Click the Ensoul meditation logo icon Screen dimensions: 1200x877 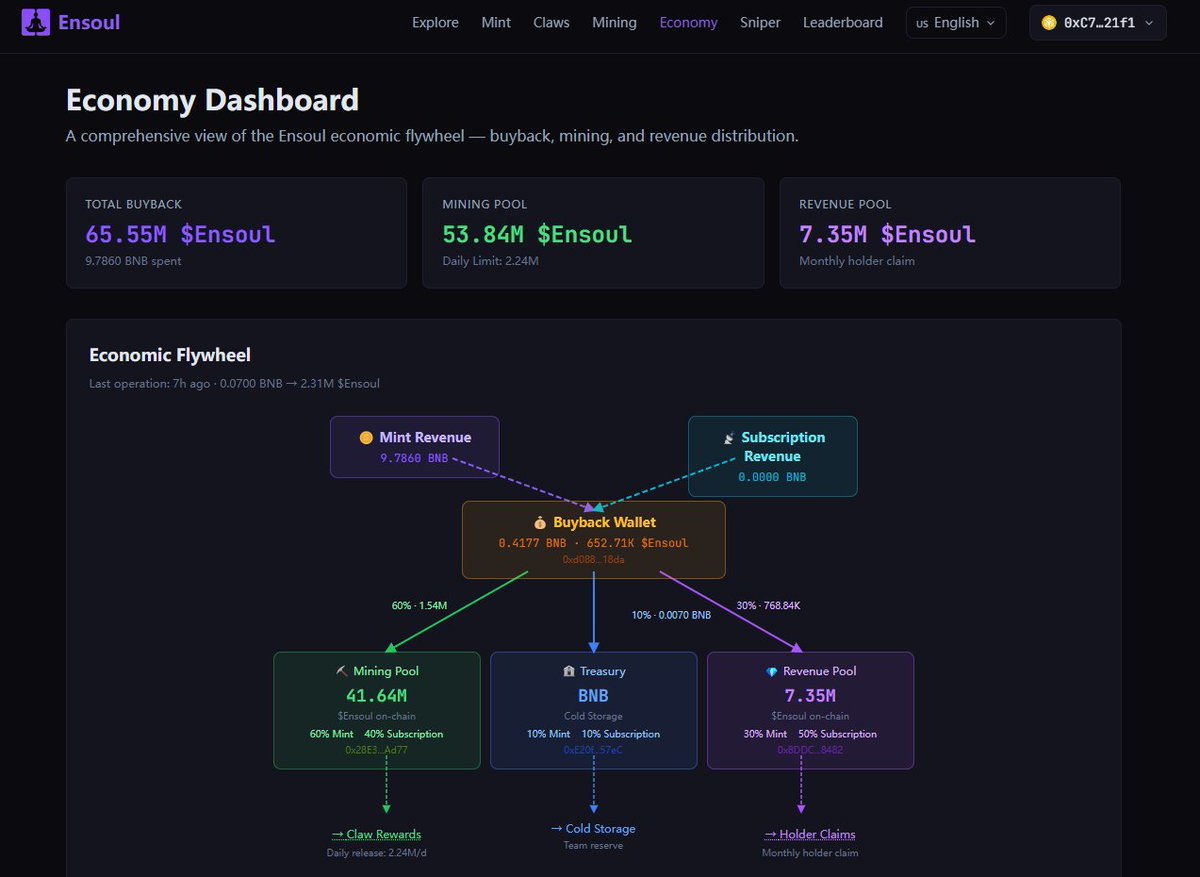tap(35, 22)
